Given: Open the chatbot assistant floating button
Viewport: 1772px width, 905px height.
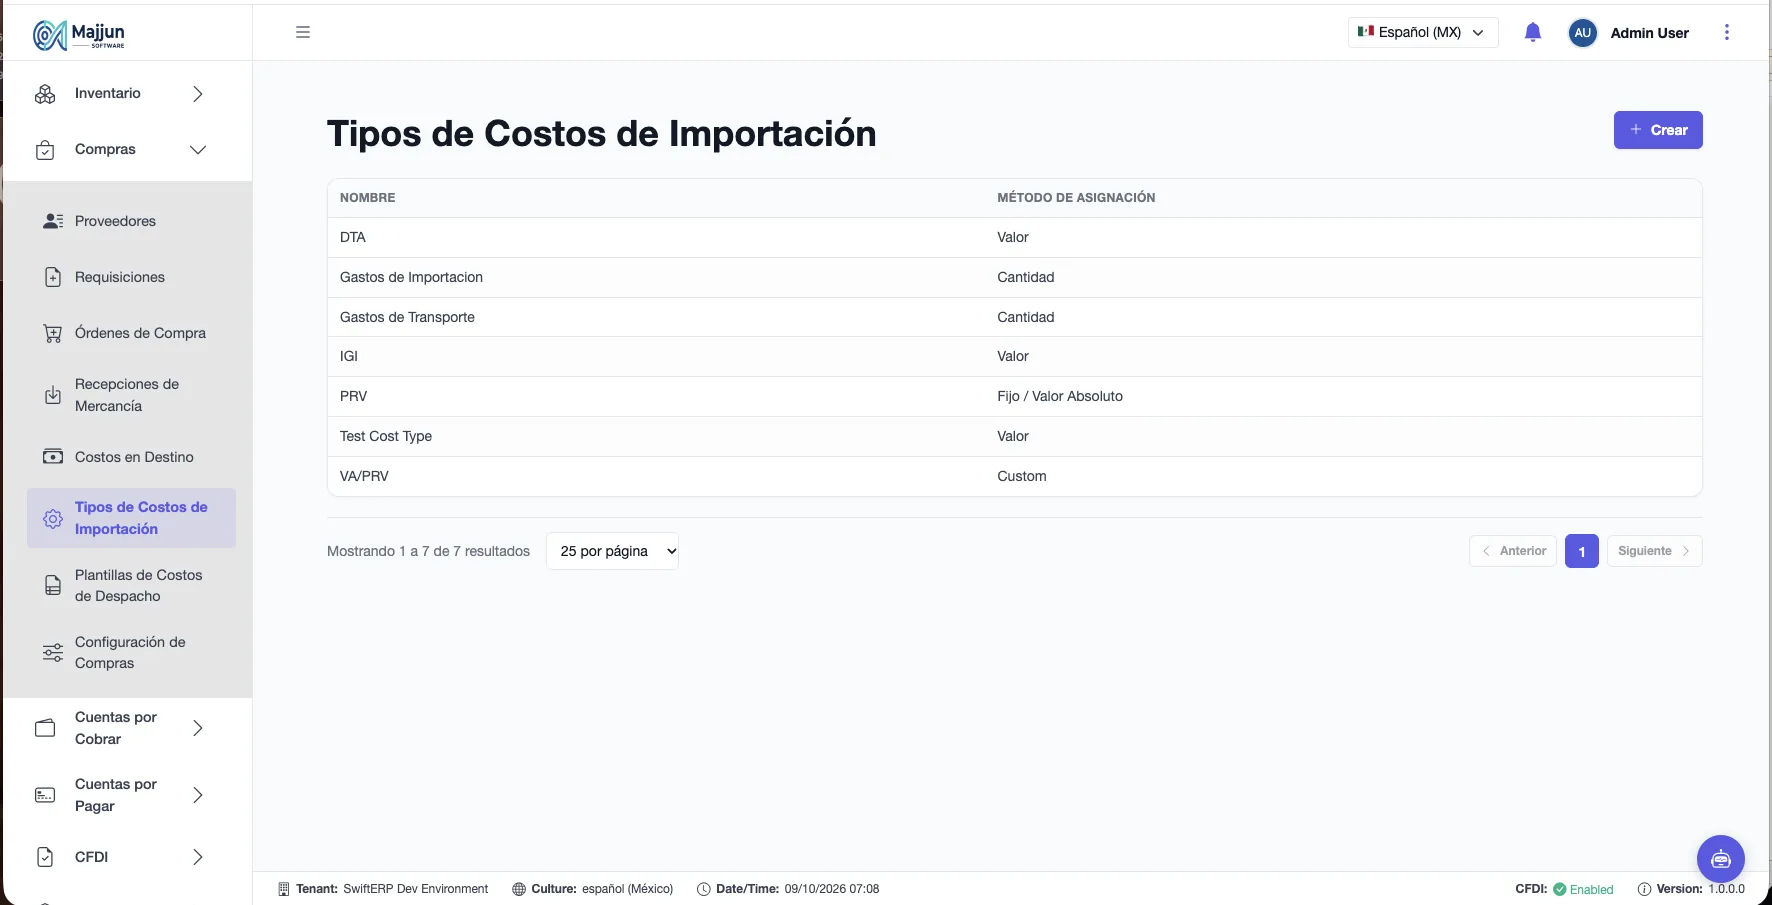Looking at the screenshot, I should (x=1721, y=859).
